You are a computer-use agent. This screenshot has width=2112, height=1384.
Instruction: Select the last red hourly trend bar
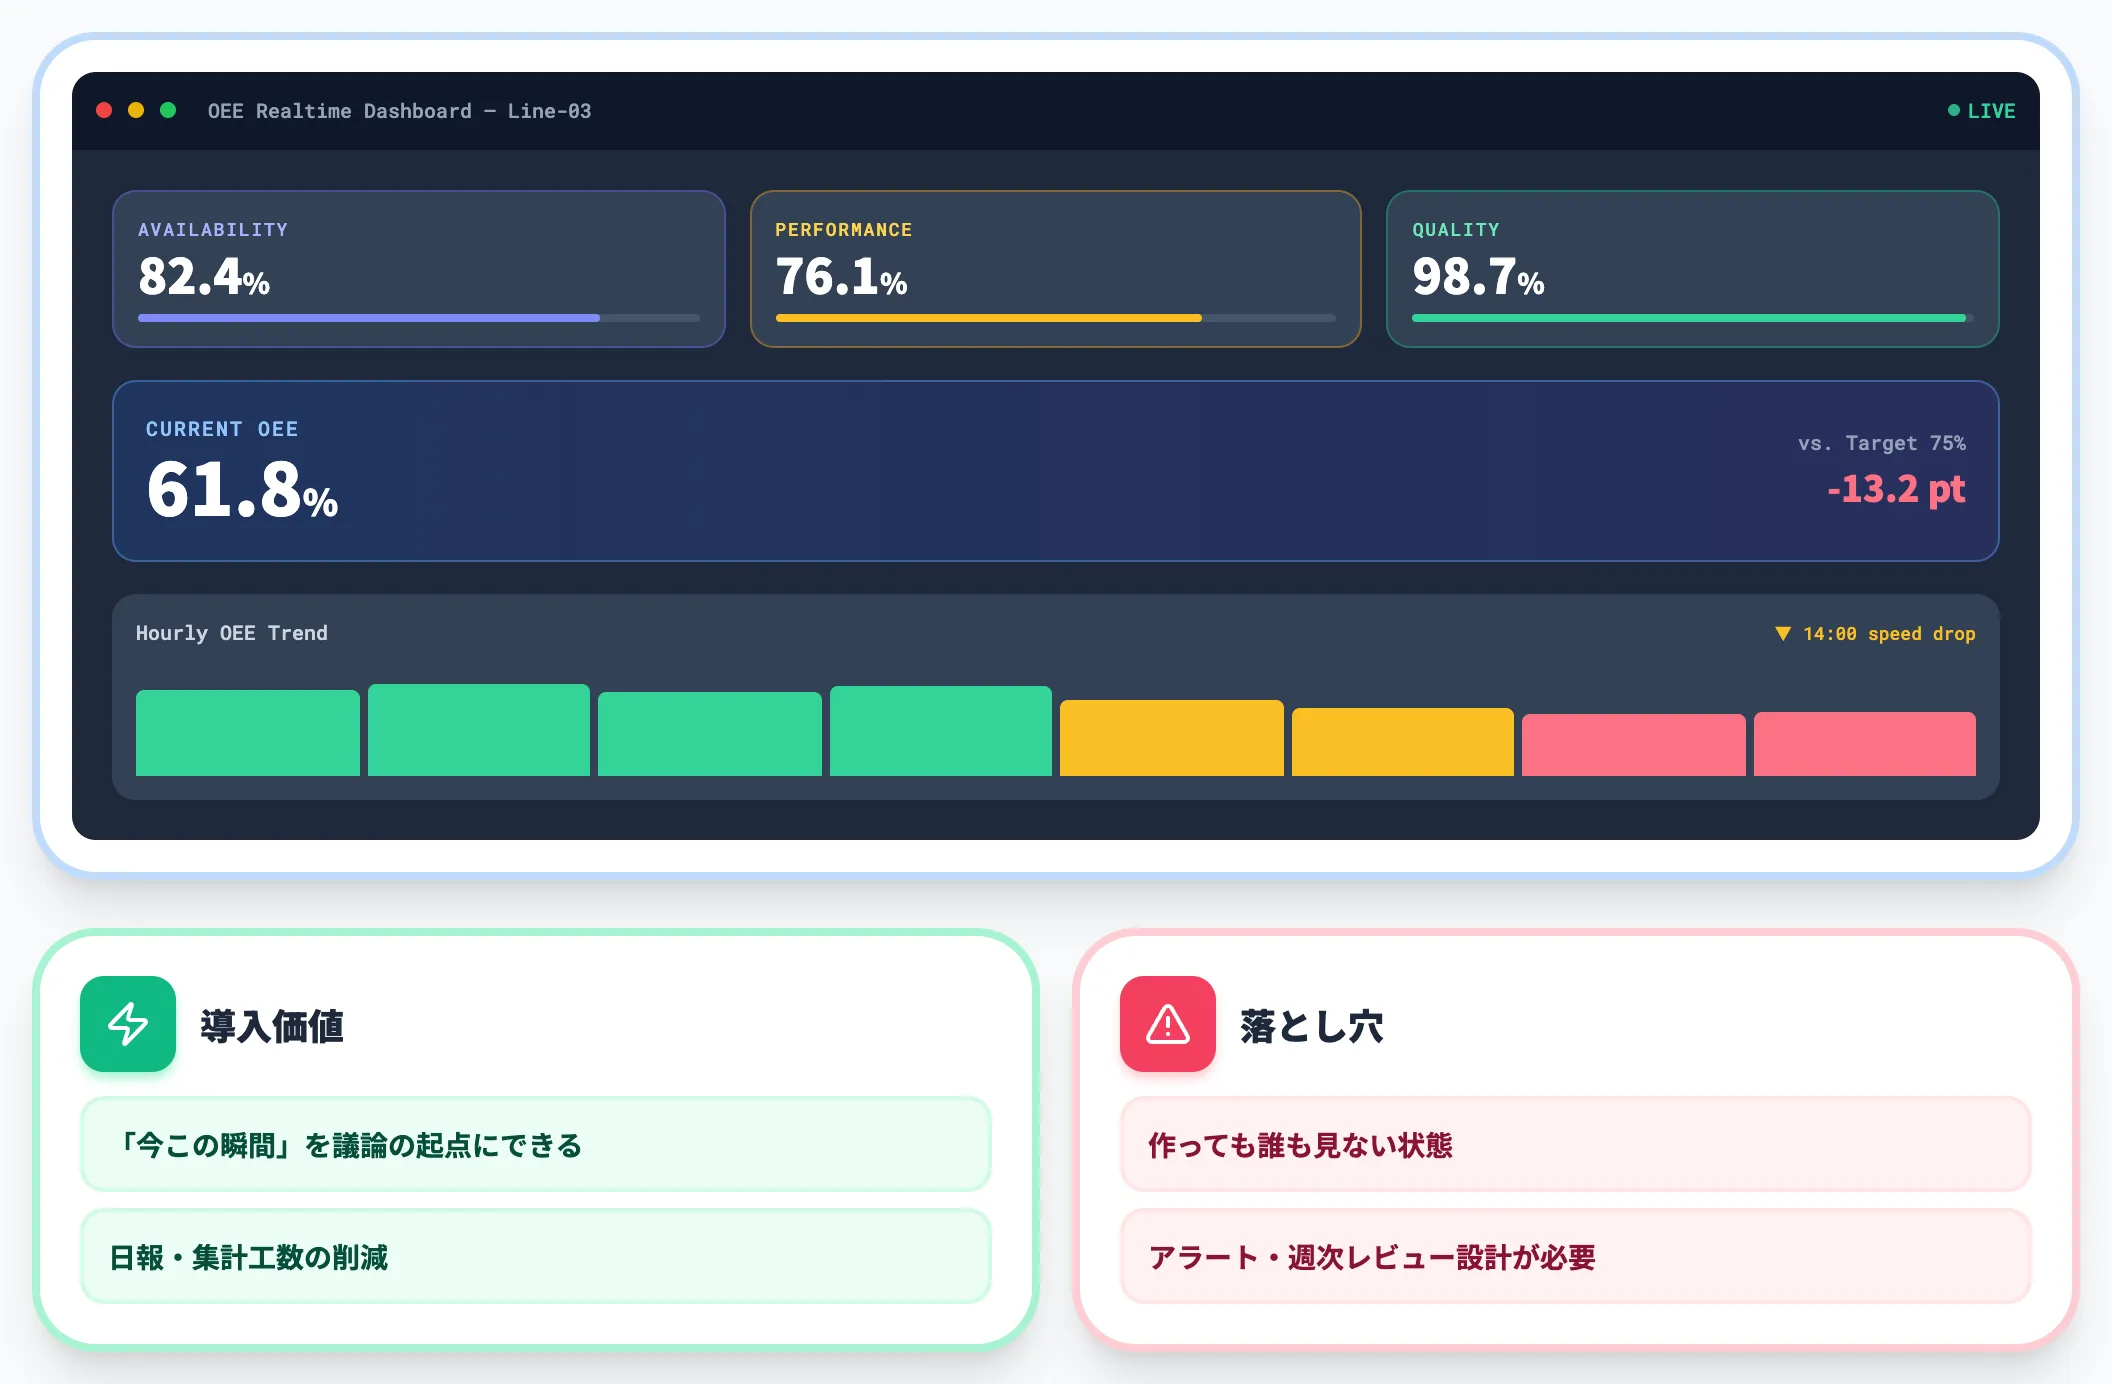1865,744
